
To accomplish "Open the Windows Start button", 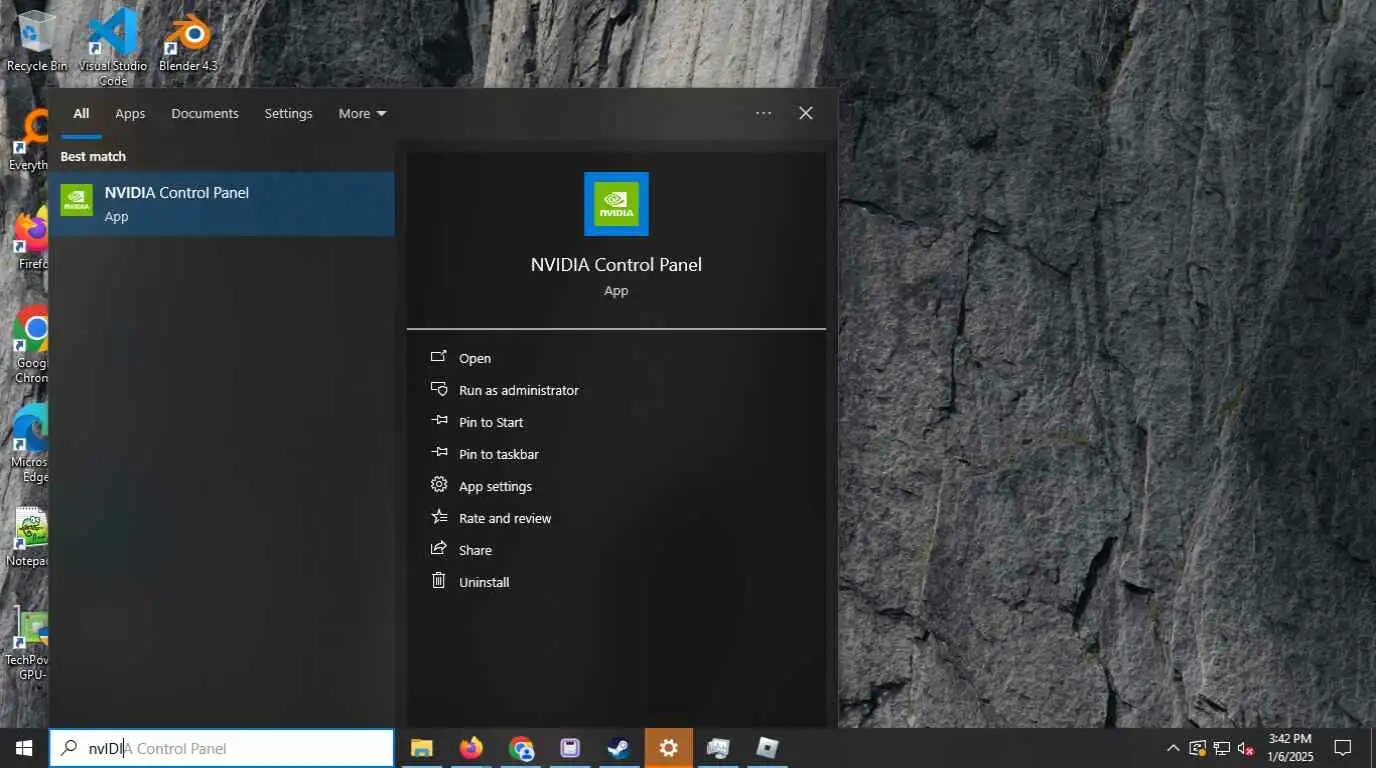I will 24,748.
